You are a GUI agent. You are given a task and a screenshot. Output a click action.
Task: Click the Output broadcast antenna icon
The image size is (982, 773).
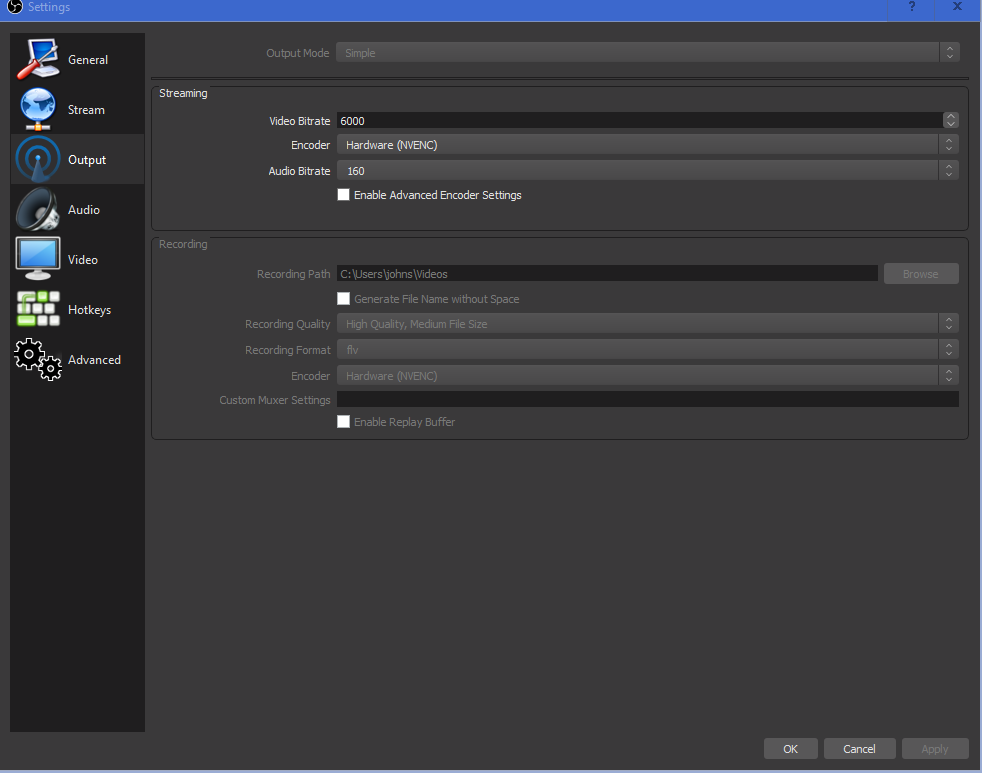point(38,159)
